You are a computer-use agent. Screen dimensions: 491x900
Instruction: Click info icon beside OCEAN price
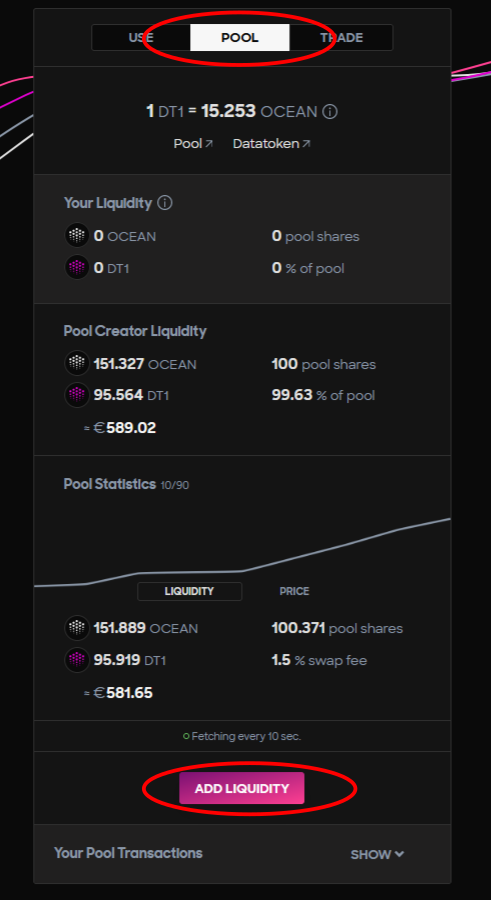coord(330,111)
